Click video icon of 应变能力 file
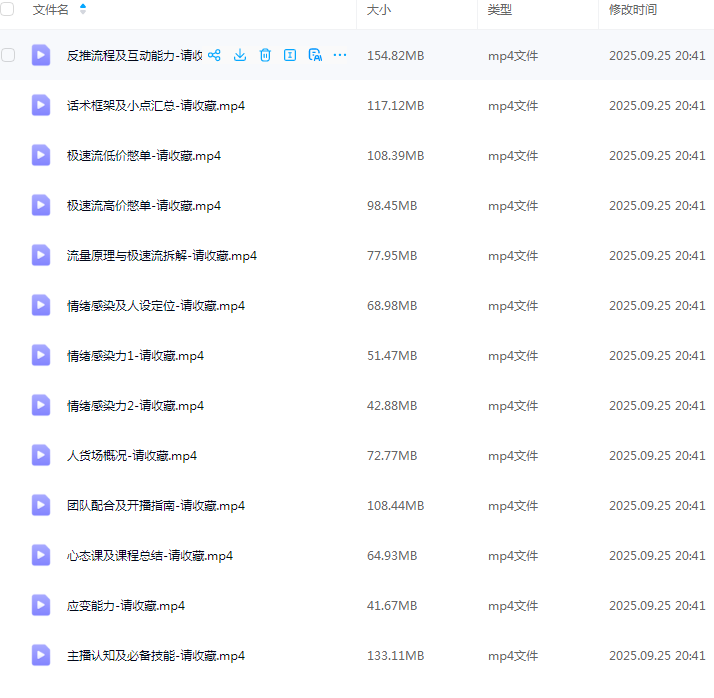This screenshot has height=698, width=714. click(41, 605)
